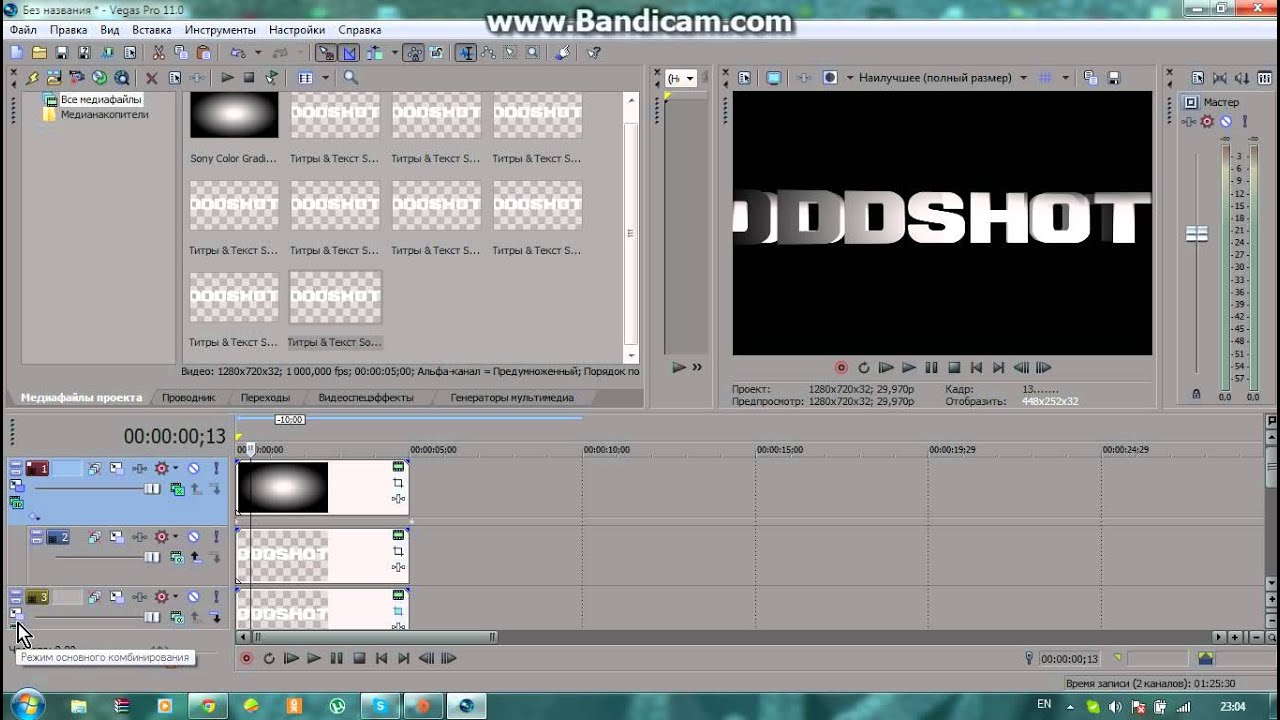Select the Все медиафайлы folder
This screenshot has height=720, width=1280.
pos(101,100)
